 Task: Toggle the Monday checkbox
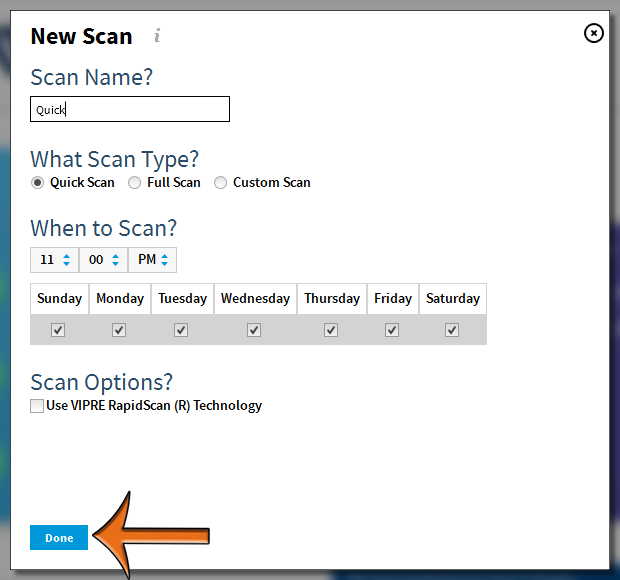[x=119, y=330]
